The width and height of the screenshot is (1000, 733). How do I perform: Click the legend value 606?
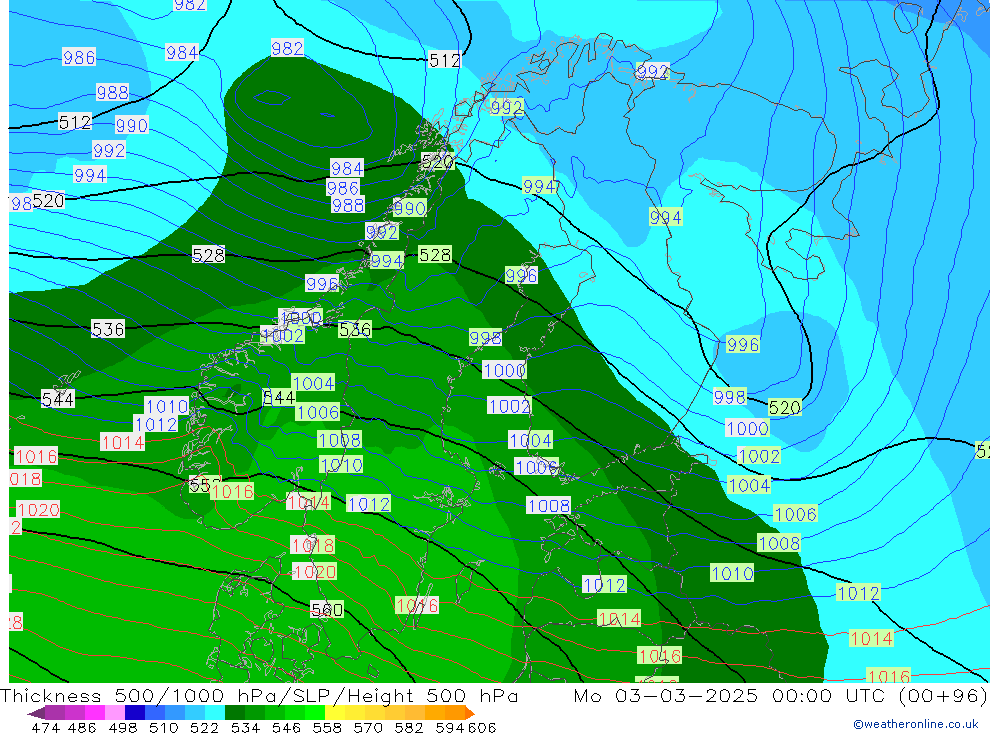coord(482,727)
